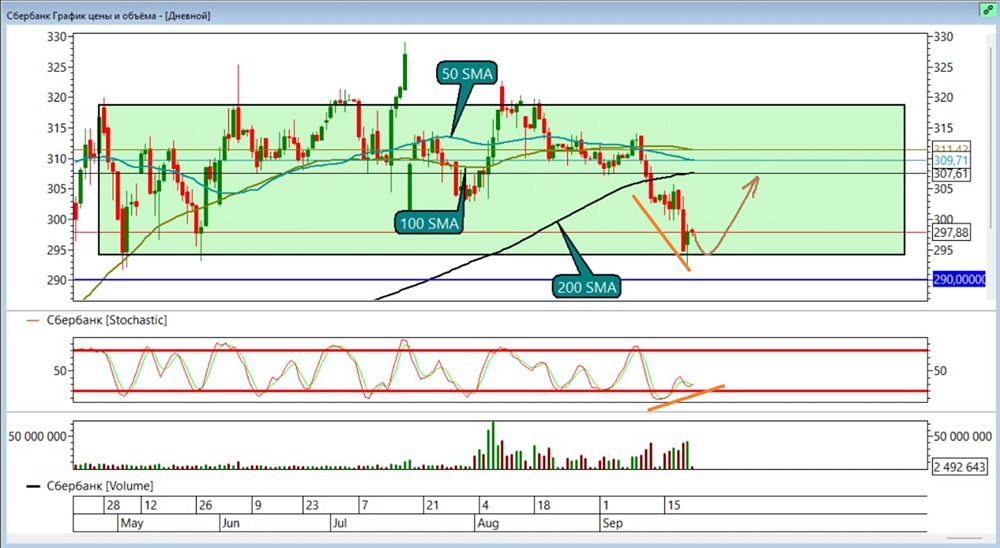Viewport: 1000px width, 548px height.
Task: Click the 309,71 price tag
Action: (x=951, y=160)
